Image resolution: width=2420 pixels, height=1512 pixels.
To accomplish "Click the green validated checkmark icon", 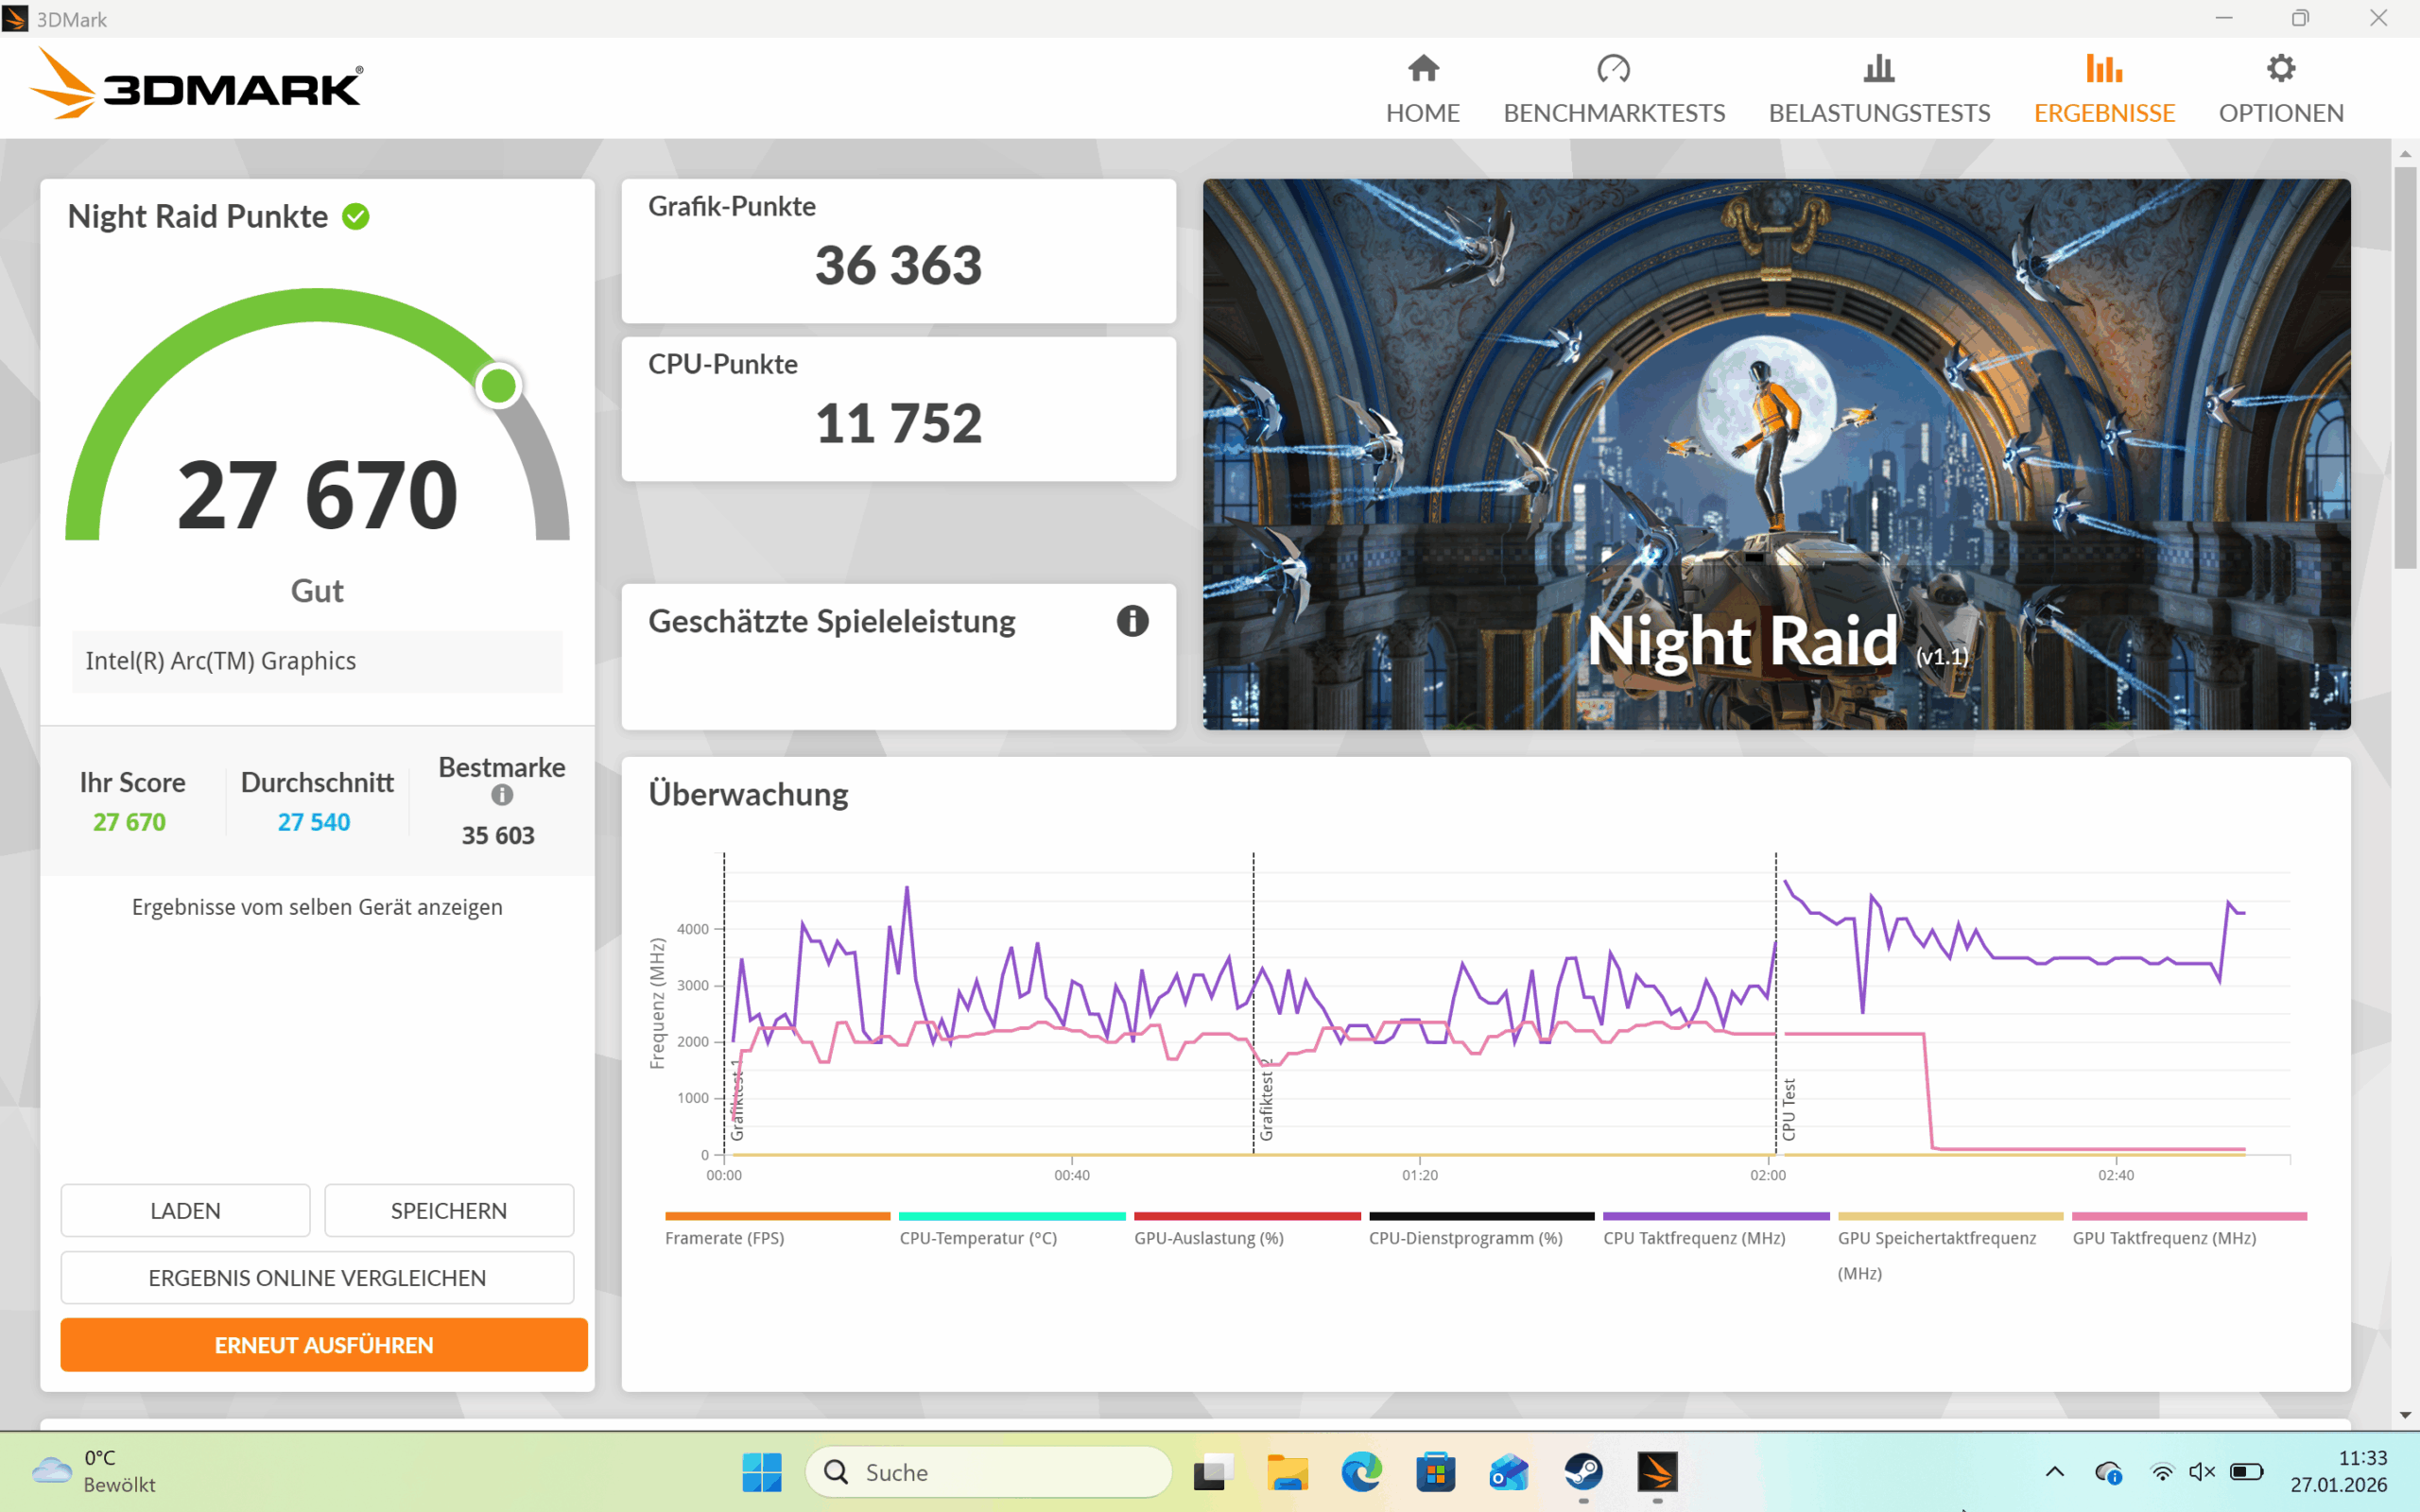I will pos(356,217).
